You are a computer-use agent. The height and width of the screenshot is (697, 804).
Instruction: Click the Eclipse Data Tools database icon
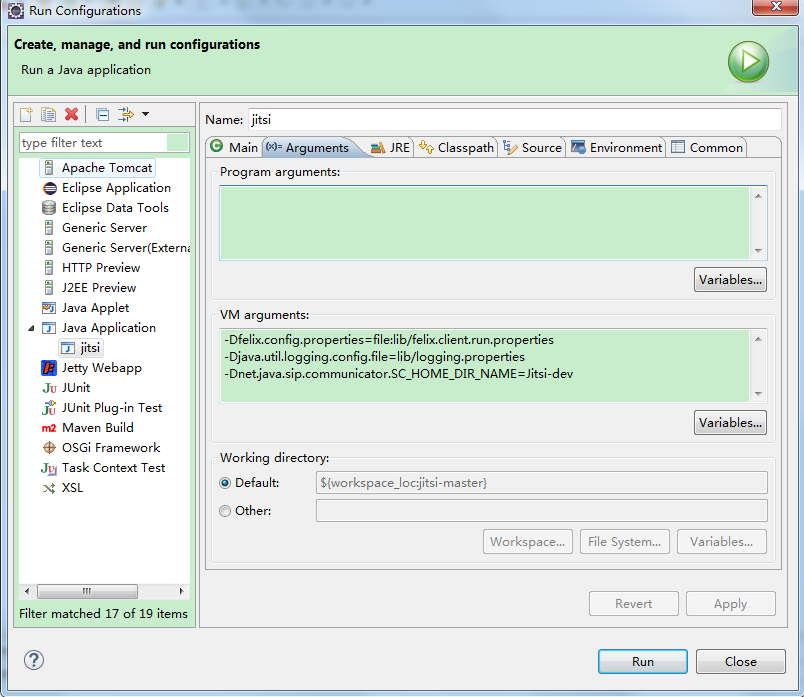pyautogui.click(x=49, y=208)
